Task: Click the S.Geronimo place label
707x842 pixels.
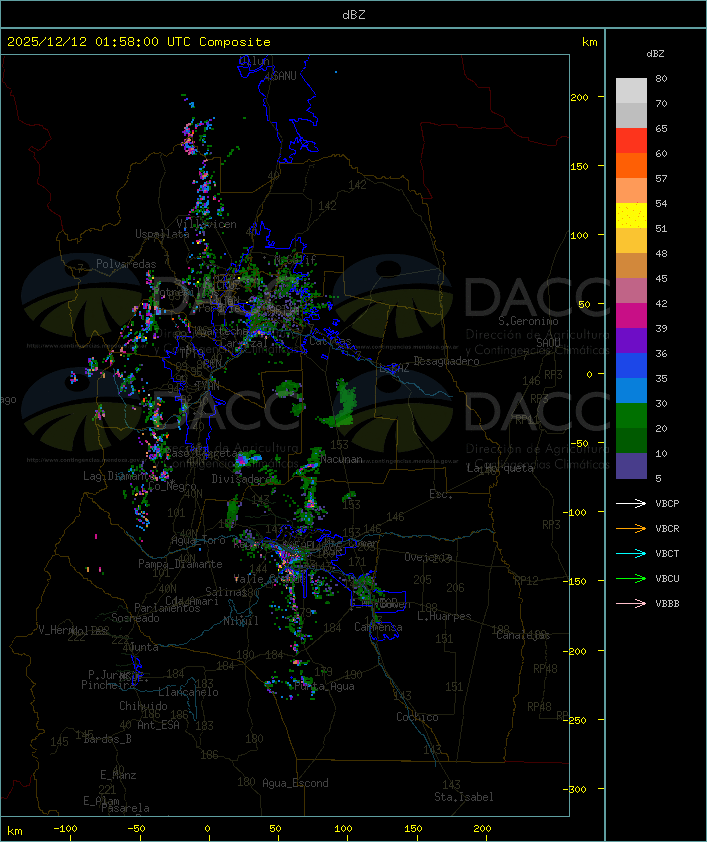Action: click(528, 321)
